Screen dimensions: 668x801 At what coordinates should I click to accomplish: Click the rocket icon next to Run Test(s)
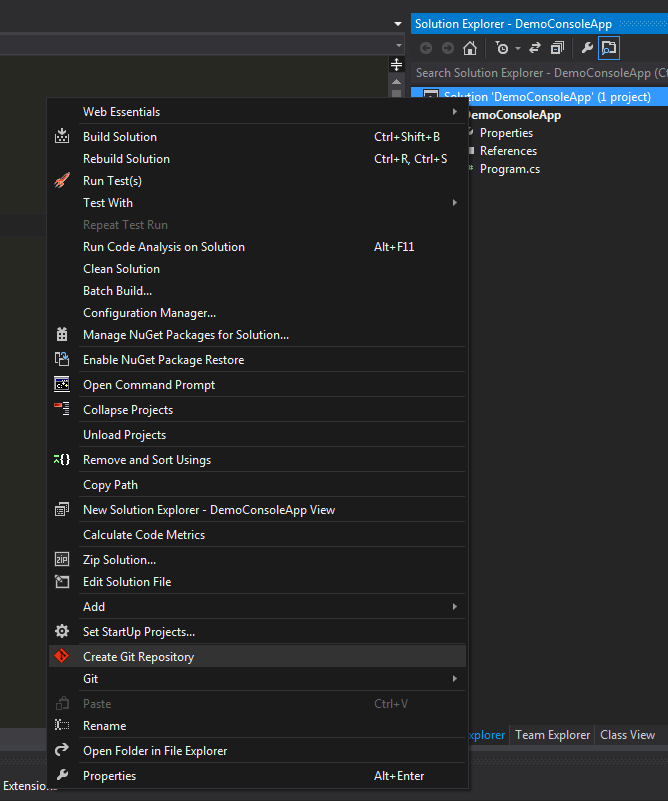tap(62, 181)
